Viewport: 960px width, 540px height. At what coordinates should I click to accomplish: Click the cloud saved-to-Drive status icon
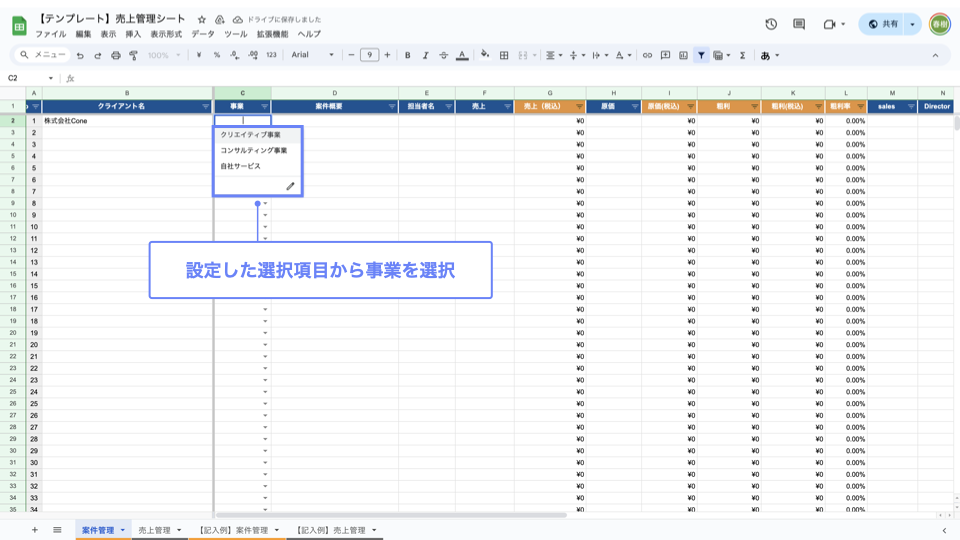coord(238,20)
